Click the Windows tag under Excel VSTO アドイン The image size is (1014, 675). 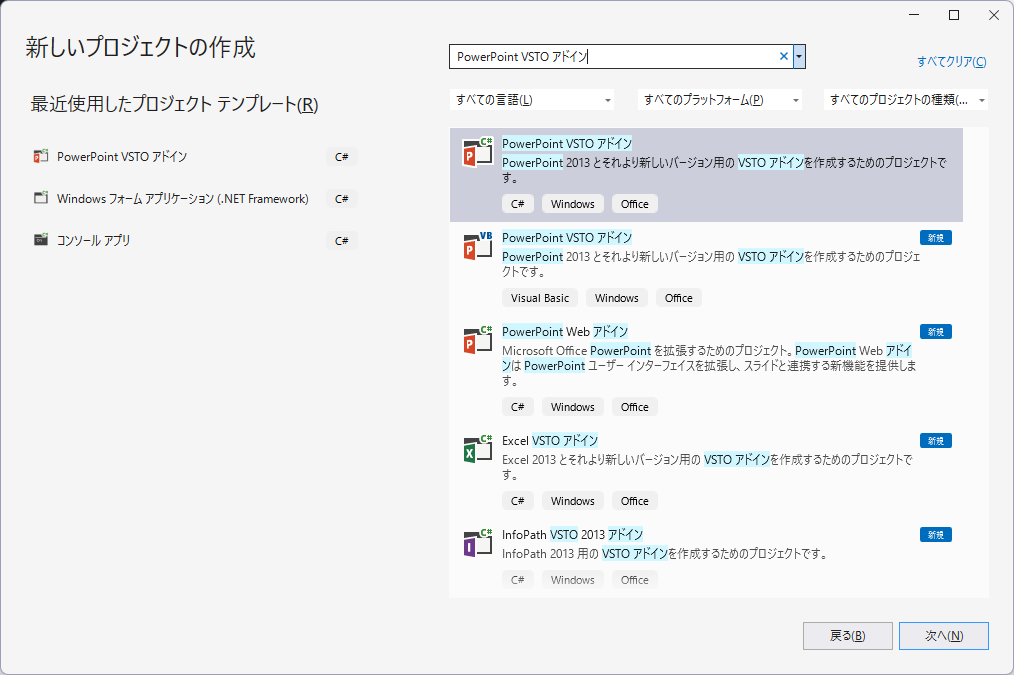(573, 501)
